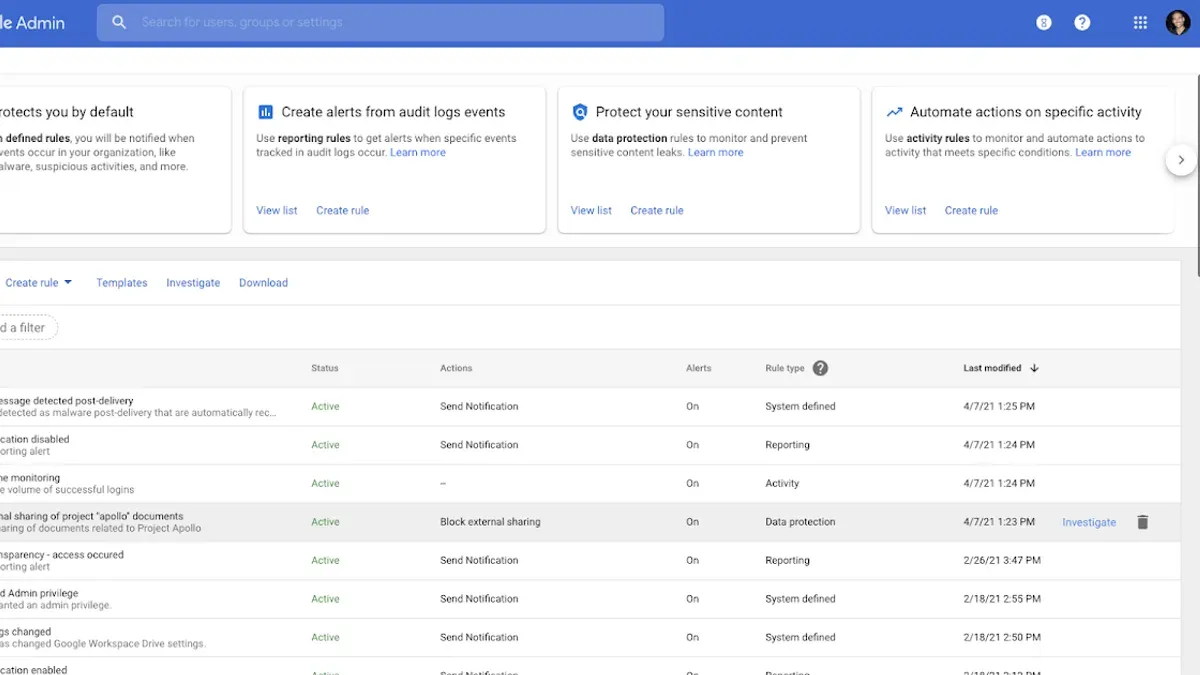The image size is (1200, 675).
Task: Click Create rule under Protect sensitive content
Action: point(657,210)
